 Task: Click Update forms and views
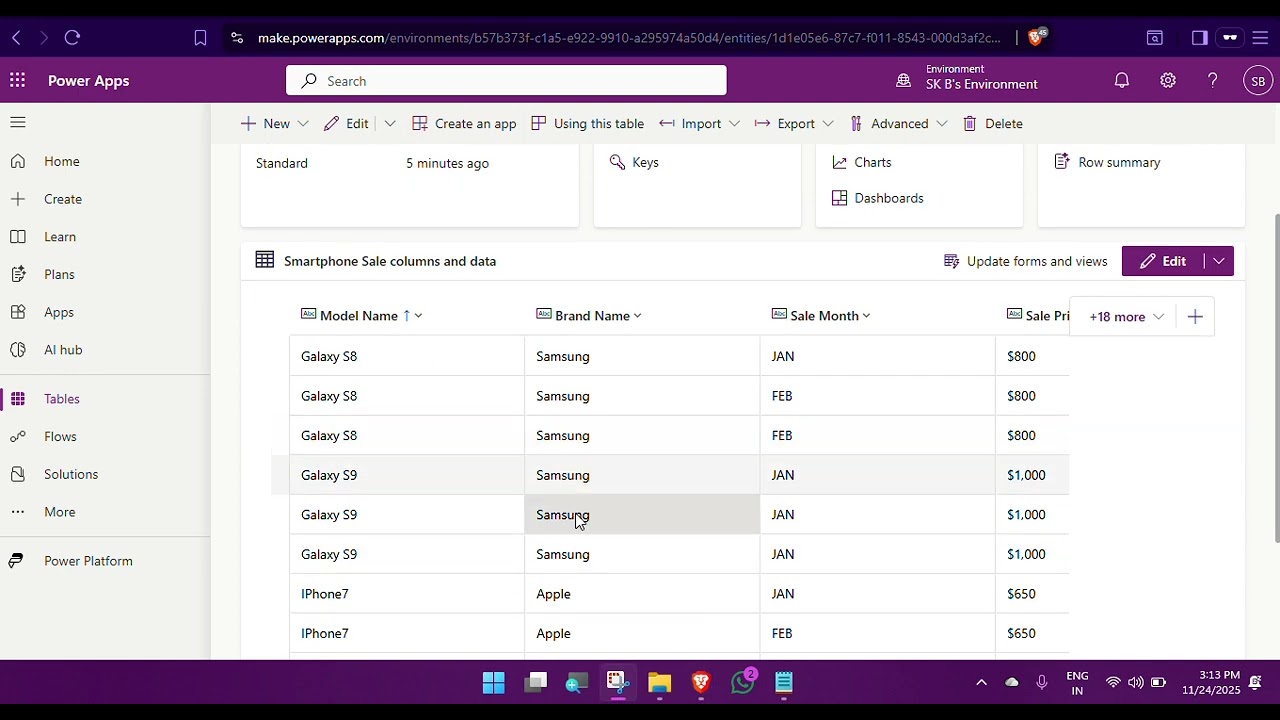1026,261
